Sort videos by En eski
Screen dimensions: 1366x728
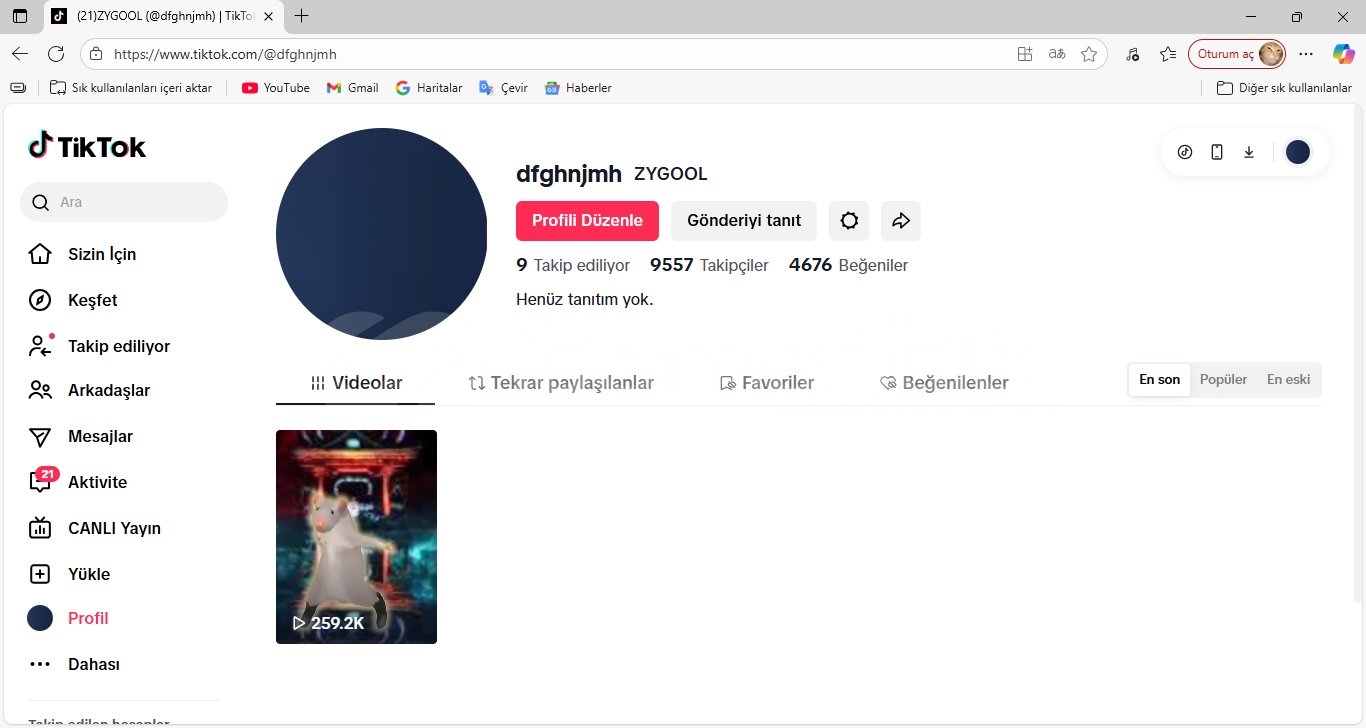click(1288, 380)
